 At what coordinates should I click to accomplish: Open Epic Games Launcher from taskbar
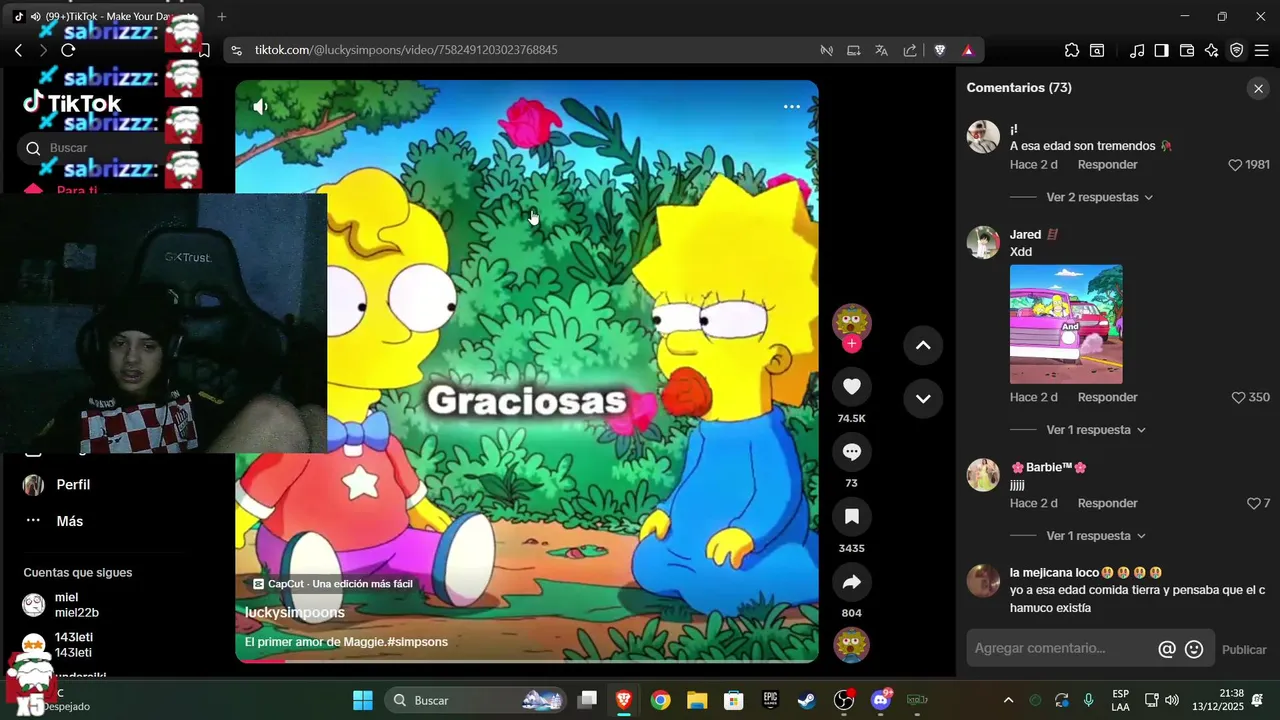(770, 700)
